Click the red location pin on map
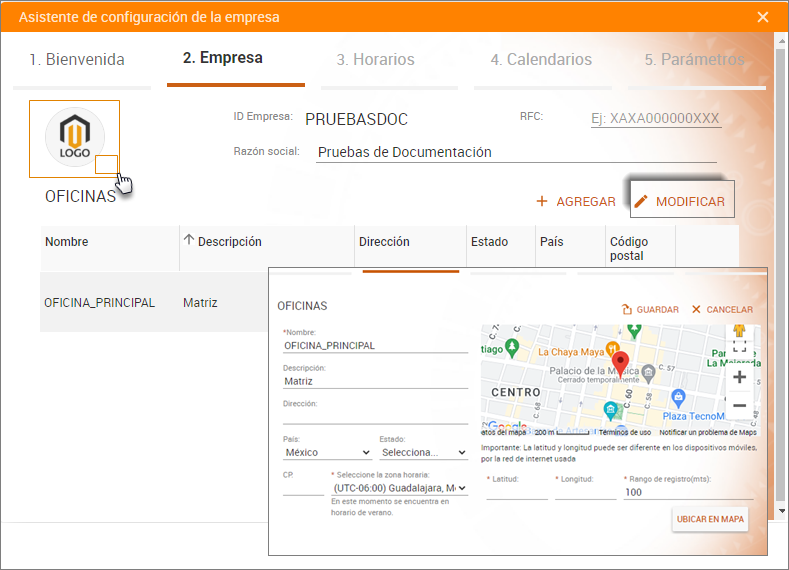This screenshot has height=570, width=789. (620, 363)
